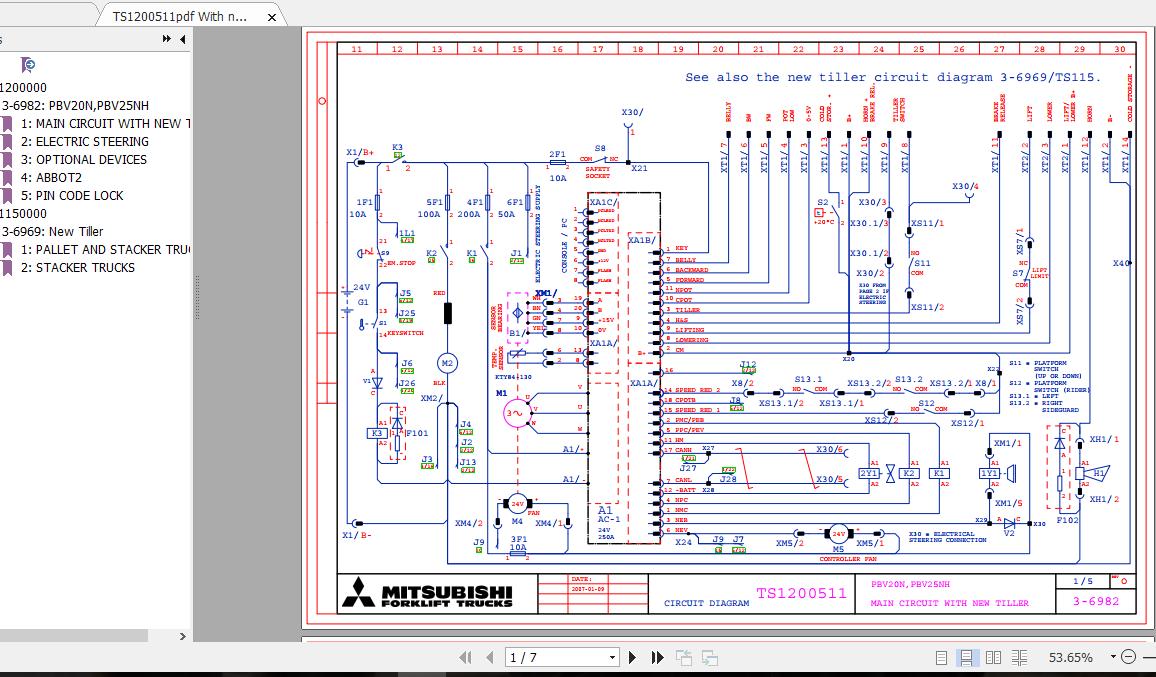
Task: Zoom out using the minus icon
Action: (x=1130, y=657)
